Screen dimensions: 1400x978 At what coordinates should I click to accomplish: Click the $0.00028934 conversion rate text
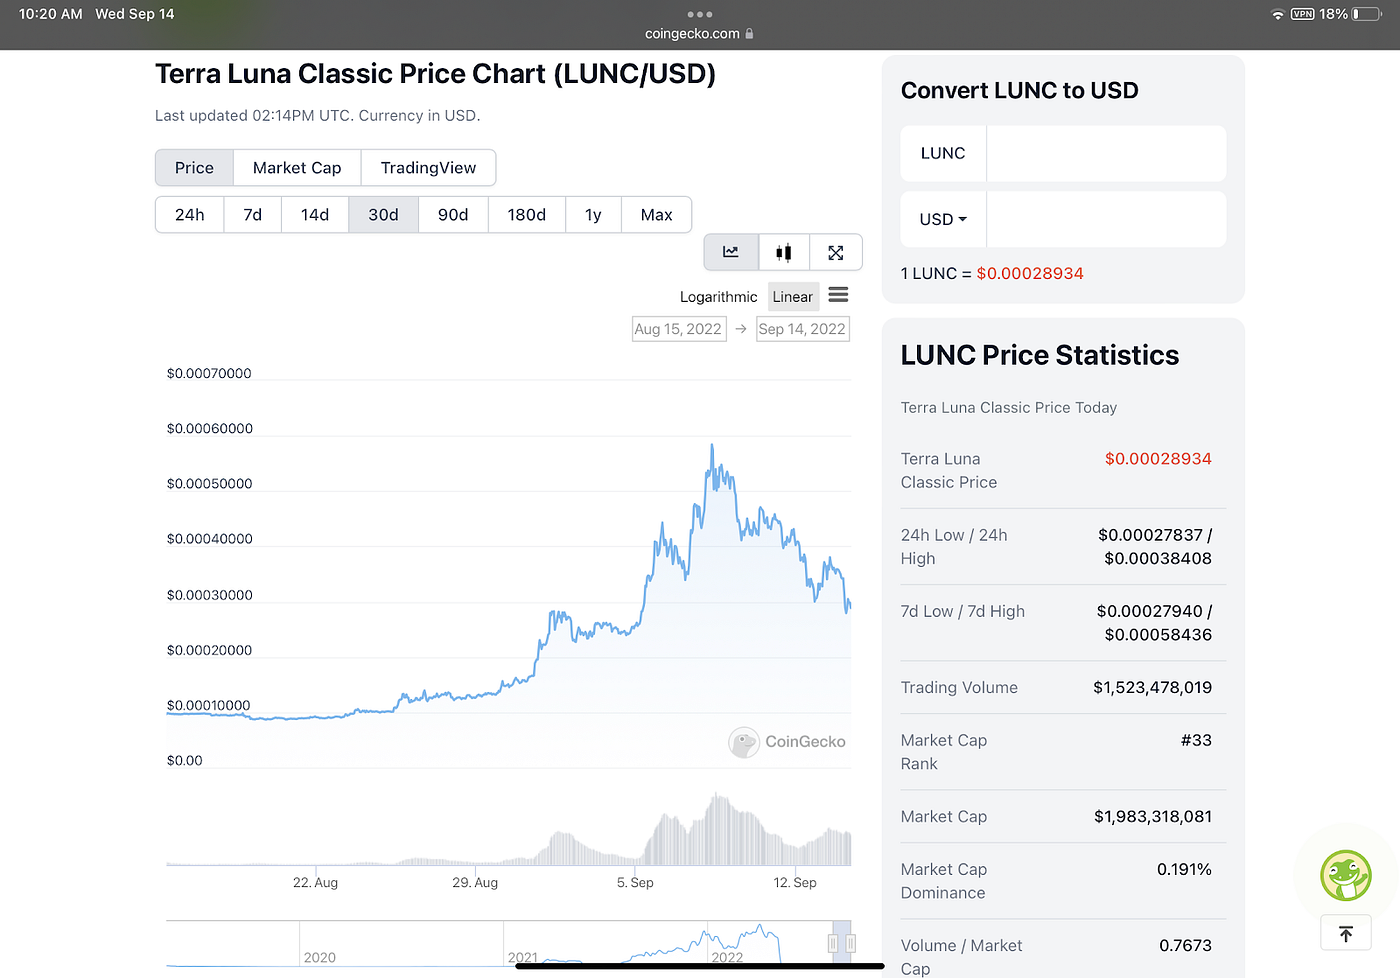click(x=1030, y=273)
